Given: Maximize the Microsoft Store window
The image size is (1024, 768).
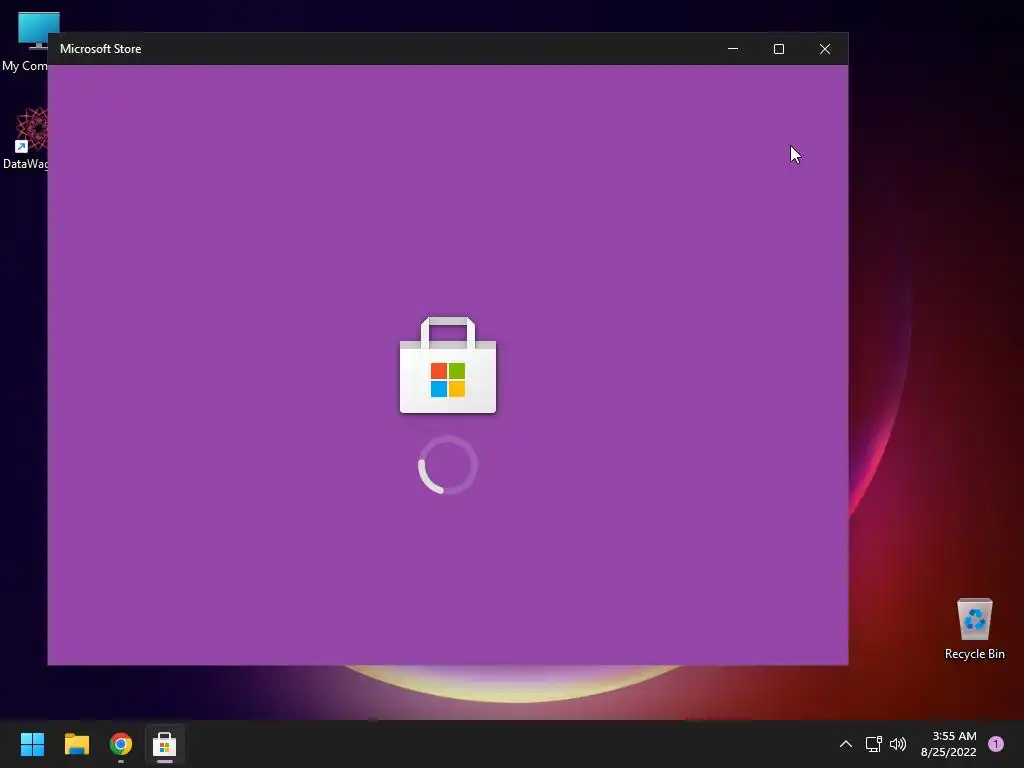Looking at the screenshot, I should (778, 49).
